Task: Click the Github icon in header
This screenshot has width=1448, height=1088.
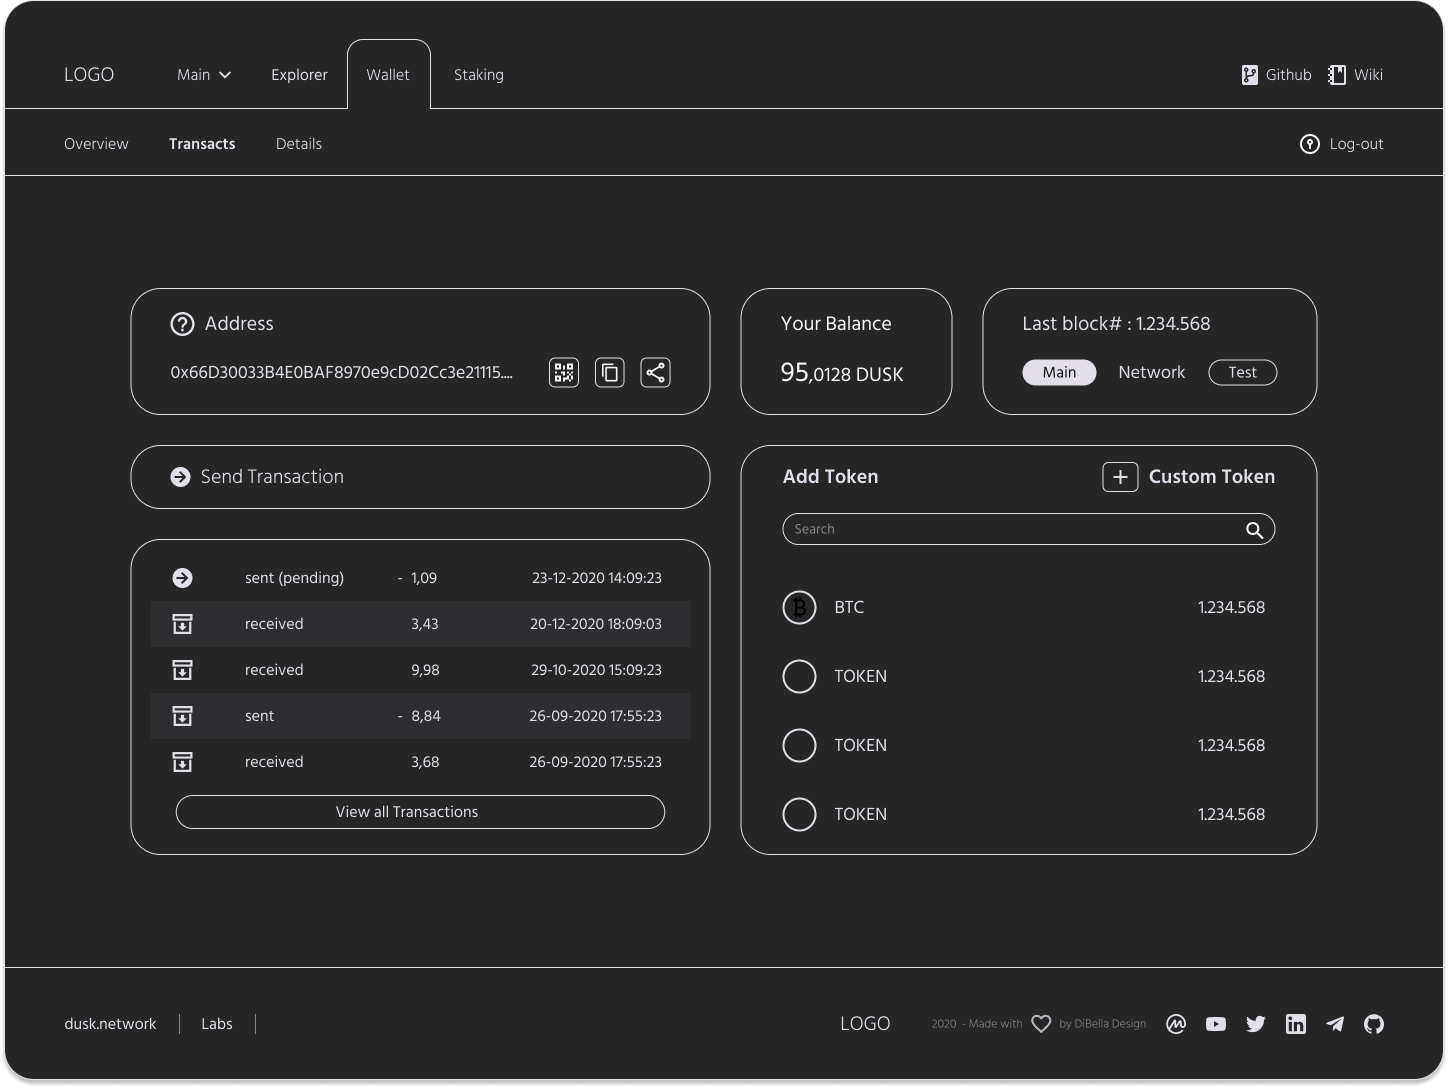Action: tap(1250, 75)
